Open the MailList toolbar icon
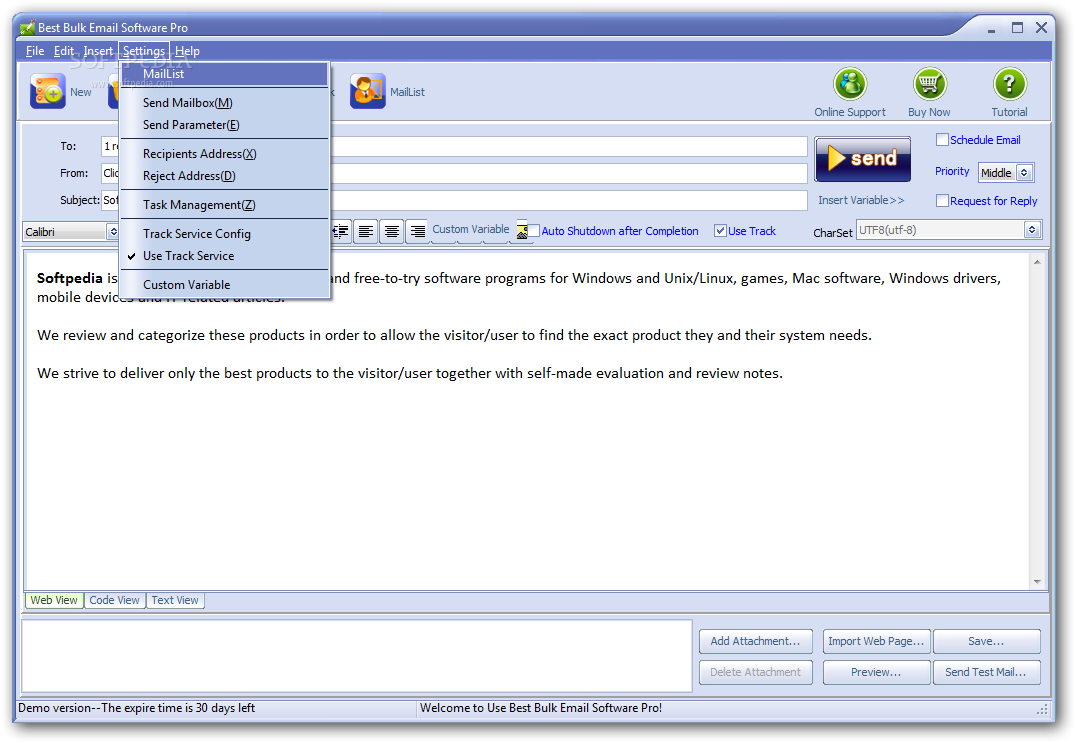 tap(367, 91)
